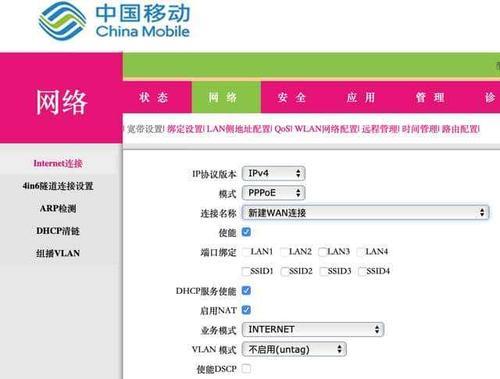Check the LAN4 port binding box

tap(361, 252)
